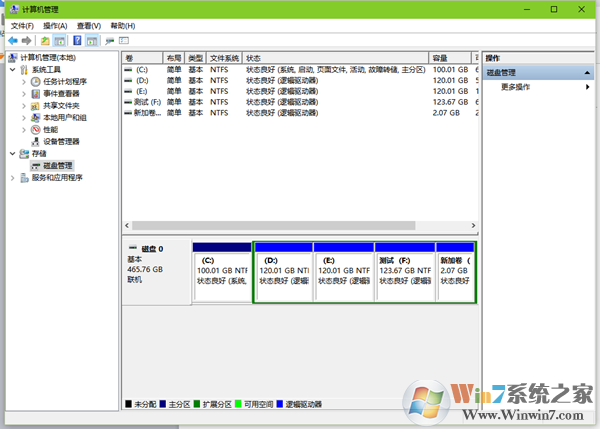Open the 操作(A) menu
The image size is (600, 429).
55,25
